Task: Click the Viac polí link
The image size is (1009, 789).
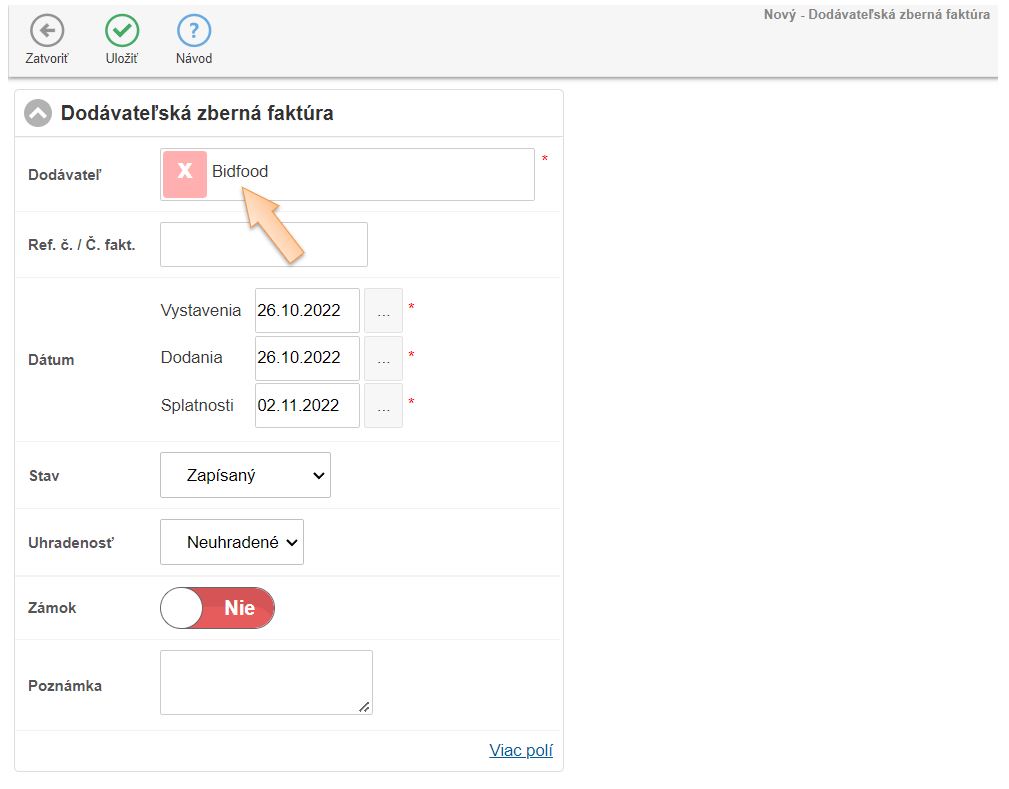Action: 520,750
